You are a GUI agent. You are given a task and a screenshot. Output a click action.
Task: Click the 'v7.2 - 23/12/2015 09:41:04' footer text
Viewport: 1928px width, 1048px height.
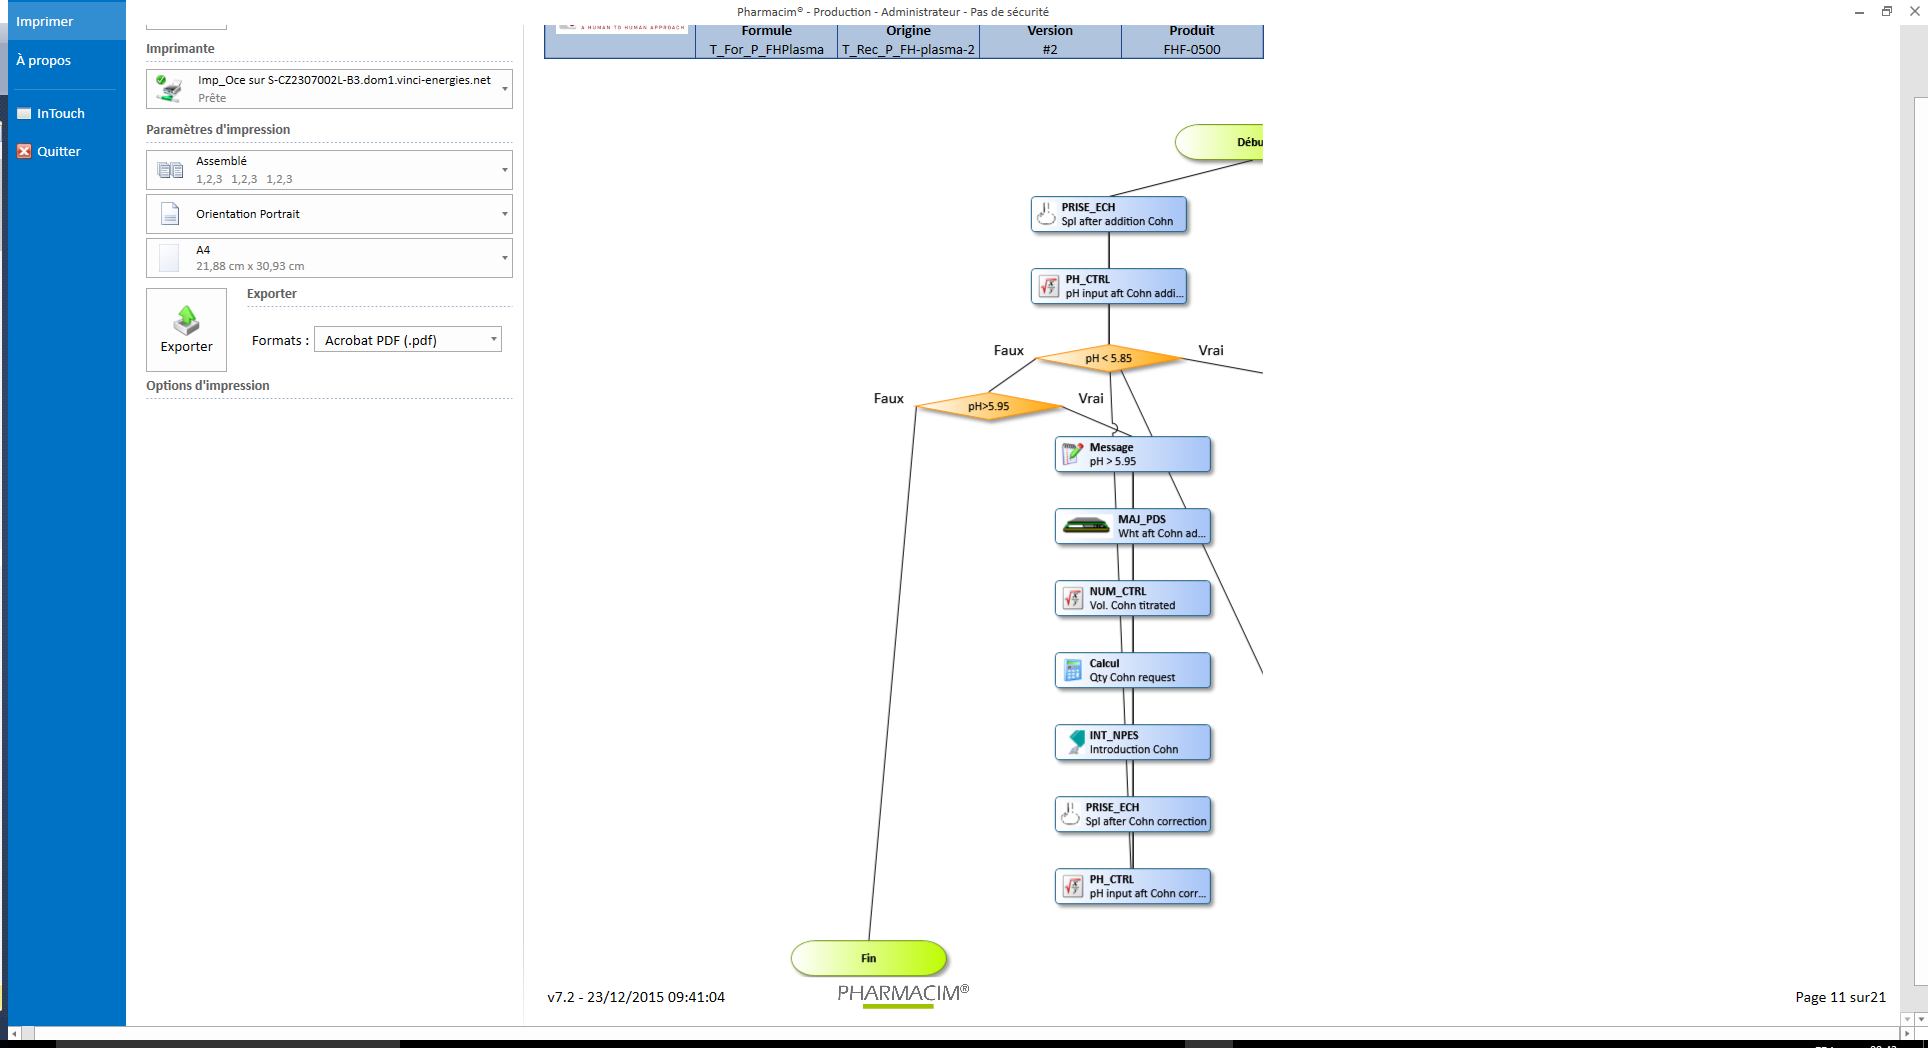point(636,997)
